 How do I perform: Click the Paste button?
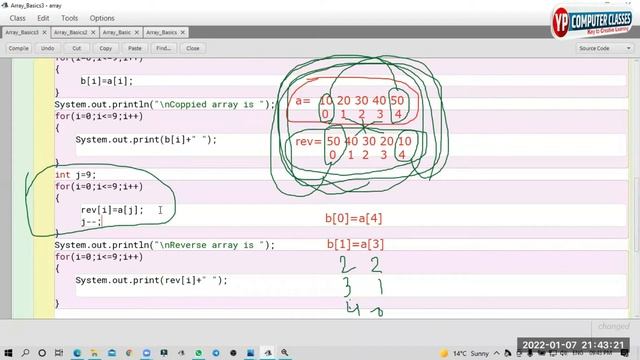point(135,48)
